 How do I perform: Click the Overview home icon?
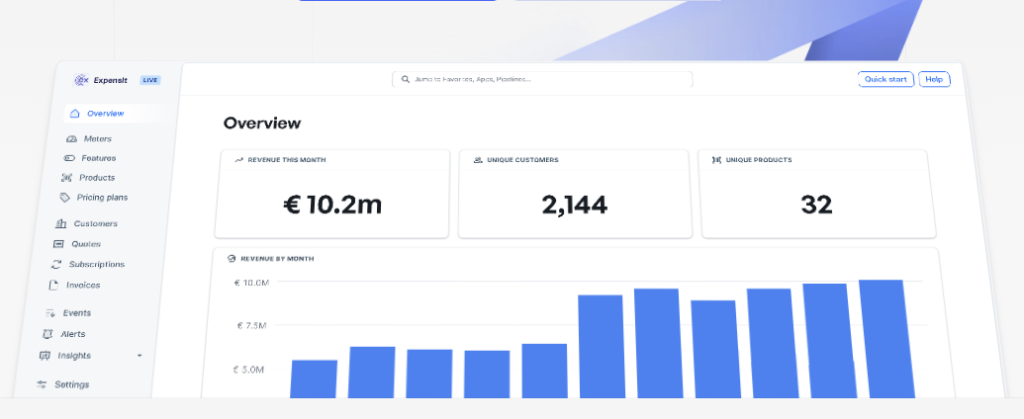click(75, 114)
